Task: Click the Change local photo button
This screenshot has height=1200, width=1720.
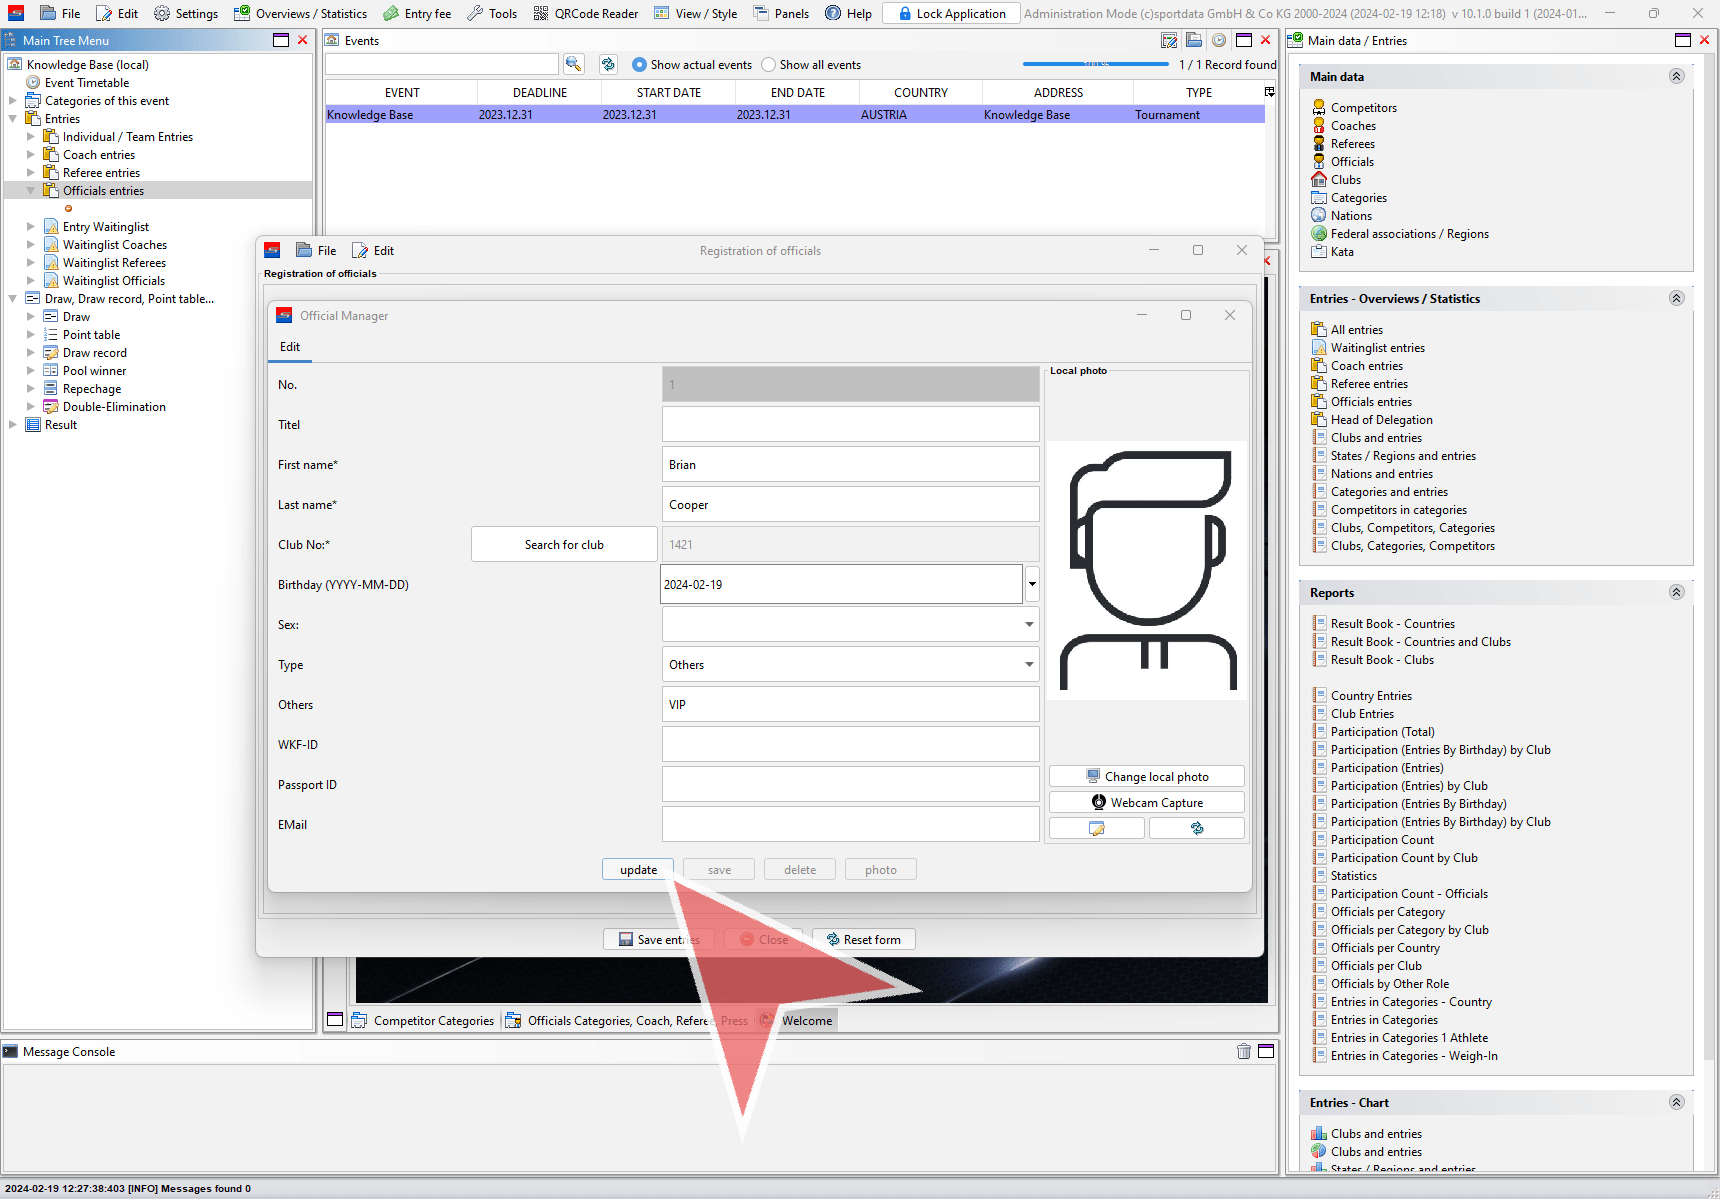Action: [x=1146, y=776]
